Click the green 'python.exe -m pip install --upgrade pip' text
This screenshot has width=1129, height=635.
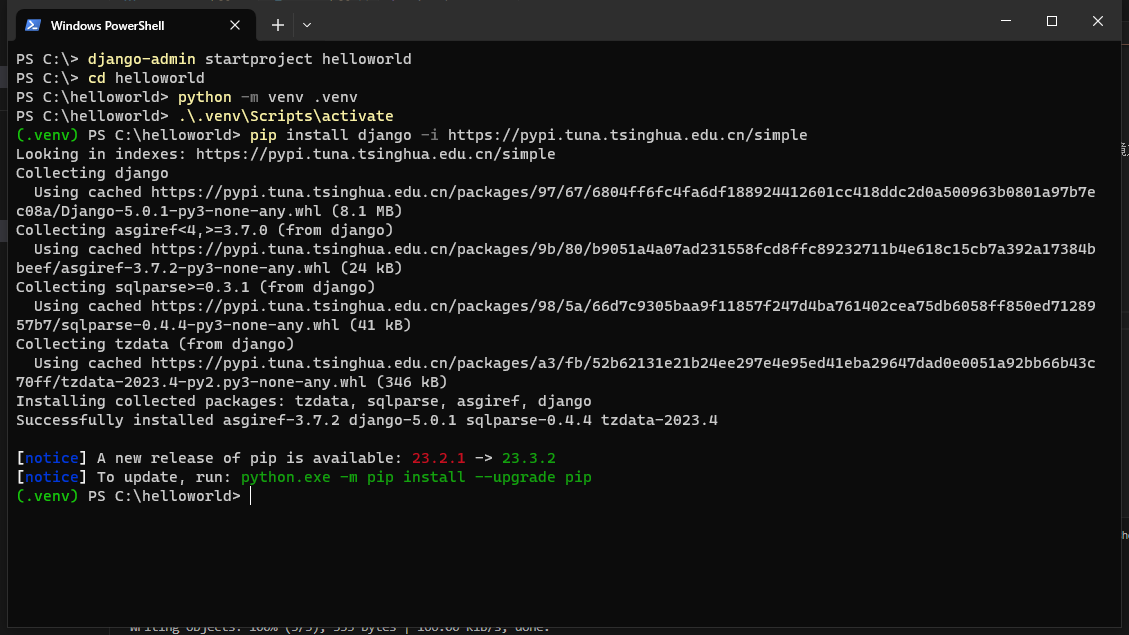click(x=416, y=477)
